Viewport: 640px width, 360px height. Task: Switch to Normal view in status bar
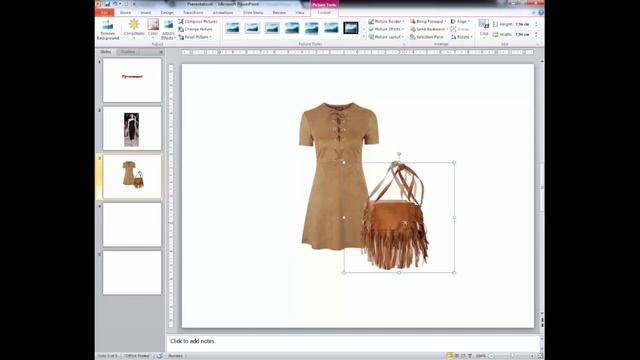(450, 356)
